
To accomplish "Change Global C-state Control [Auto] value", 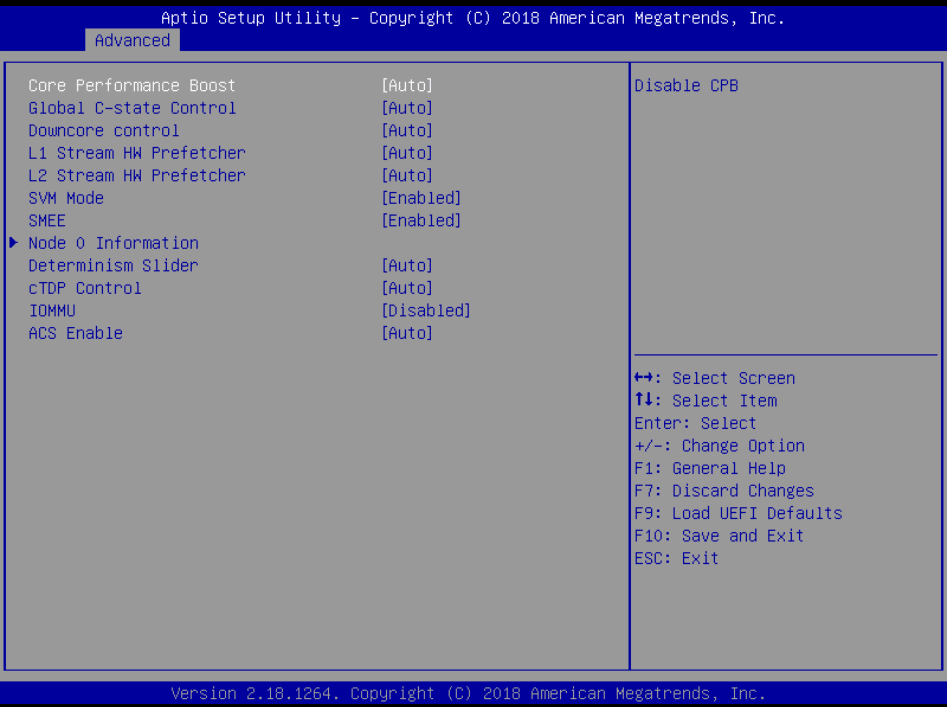I will [x=407, y=108].
